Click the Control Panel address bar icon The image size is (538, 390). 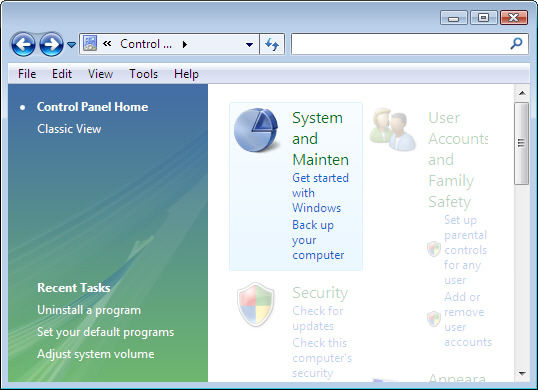click(90, 44)
